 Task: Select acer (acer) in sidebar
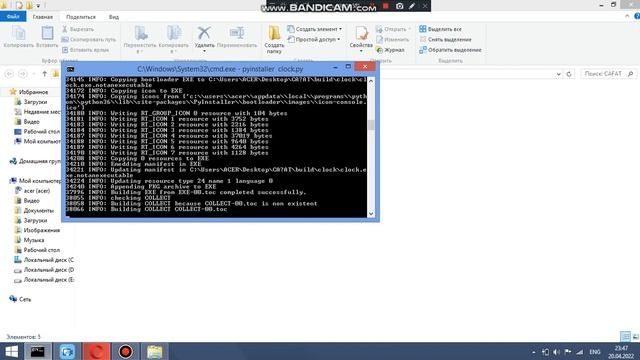click(x=37, y=191)
